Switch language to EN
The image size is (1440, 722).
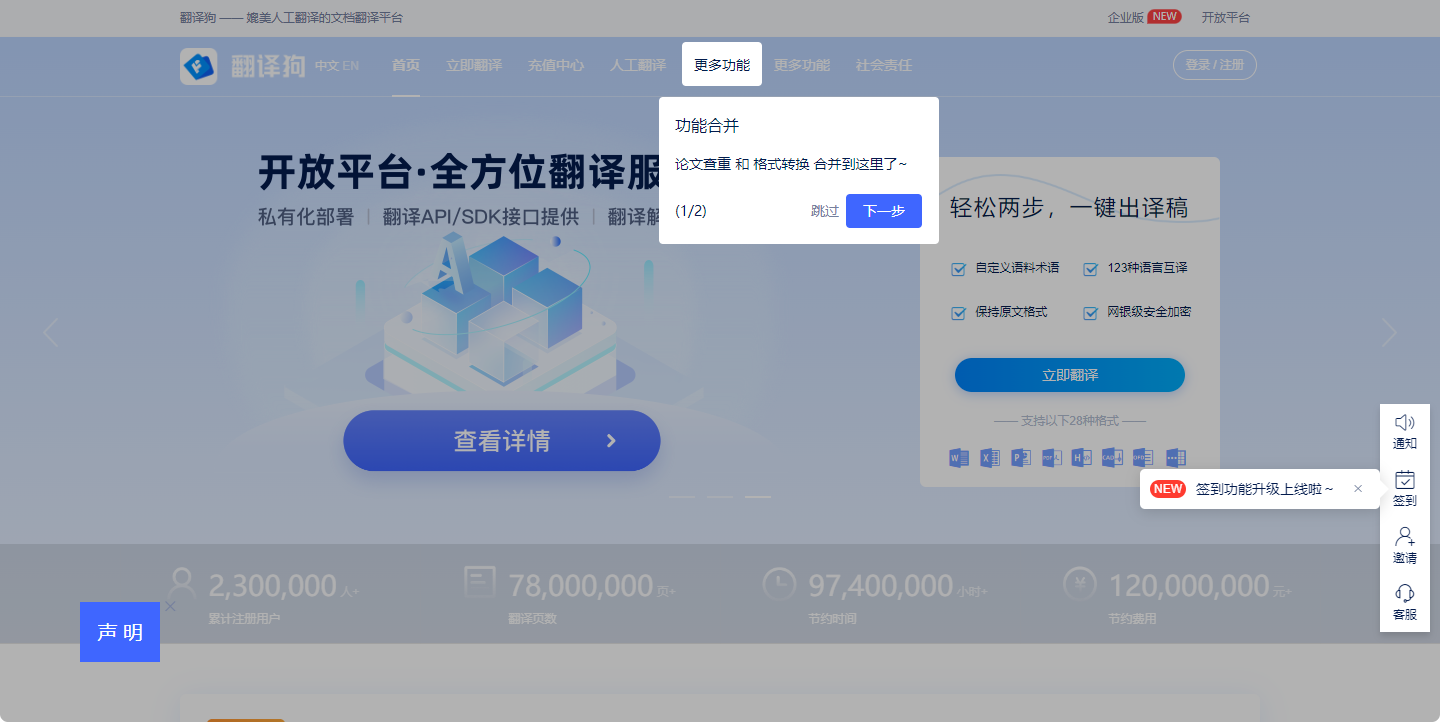click(x=350, y=66)
